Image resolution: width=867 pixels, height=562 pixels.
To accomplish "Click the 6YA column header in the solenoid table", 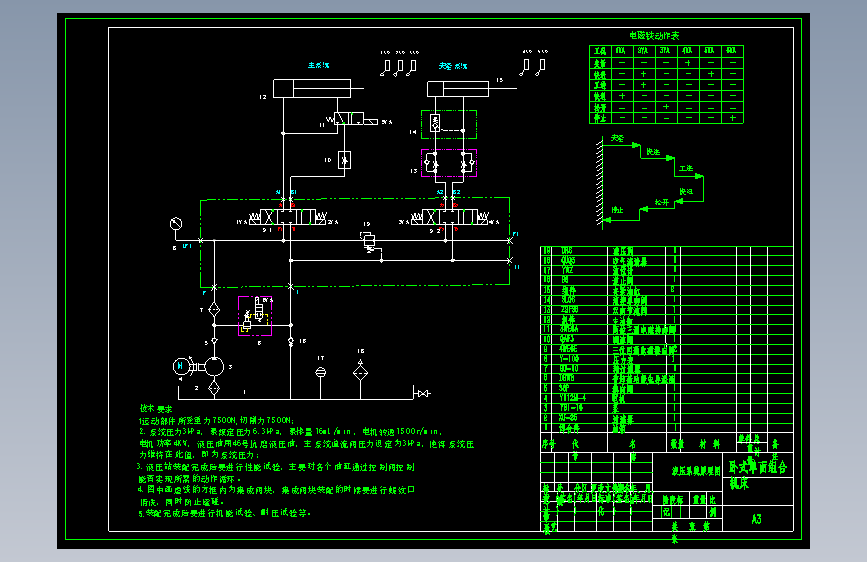I will [732, 50].
